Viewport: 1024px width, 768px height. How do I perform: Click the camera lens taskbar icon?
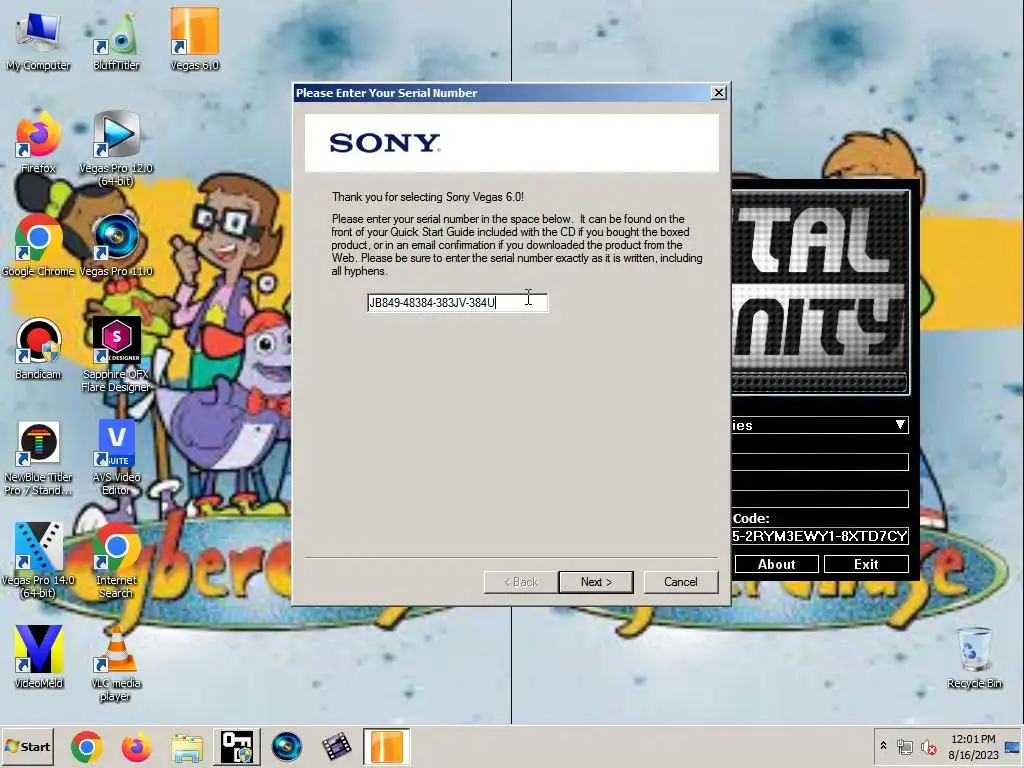[287, 746]
